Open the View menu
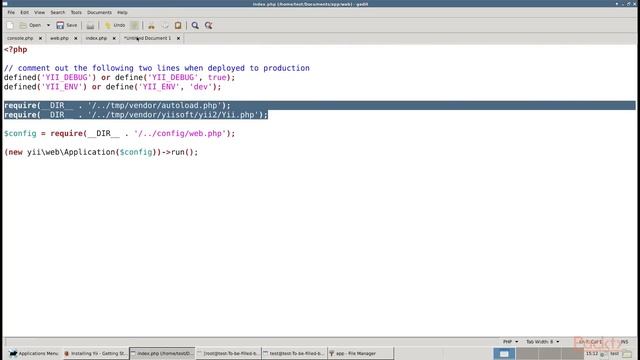The height and width of the screenshot is (360, 640). 40,12
